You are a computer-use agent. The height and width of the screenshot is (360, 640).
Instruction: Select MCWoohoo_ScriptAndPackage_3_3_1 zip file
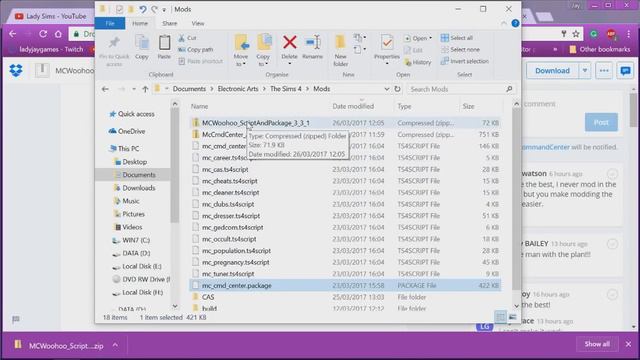[x=345, y=123]
